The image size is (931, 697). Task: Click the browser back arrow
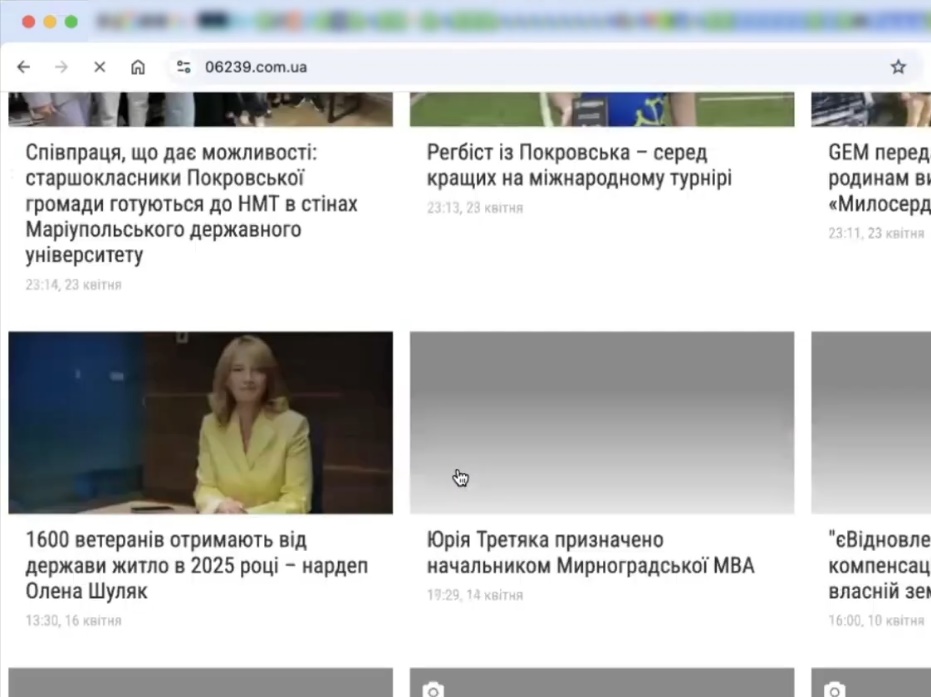click(24, 67)
